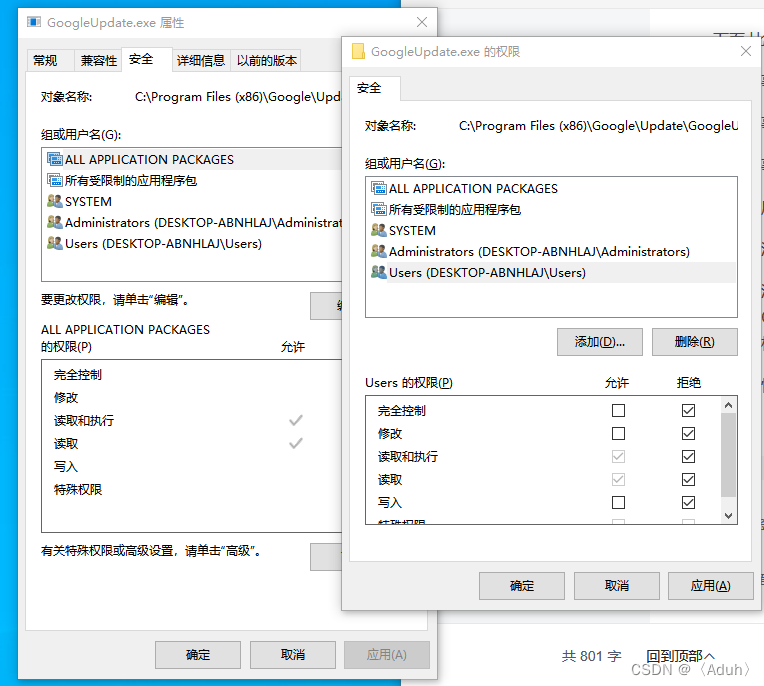764x686 pixels.
Task: Click the 添加(D)... button
Action: (599, 342)
